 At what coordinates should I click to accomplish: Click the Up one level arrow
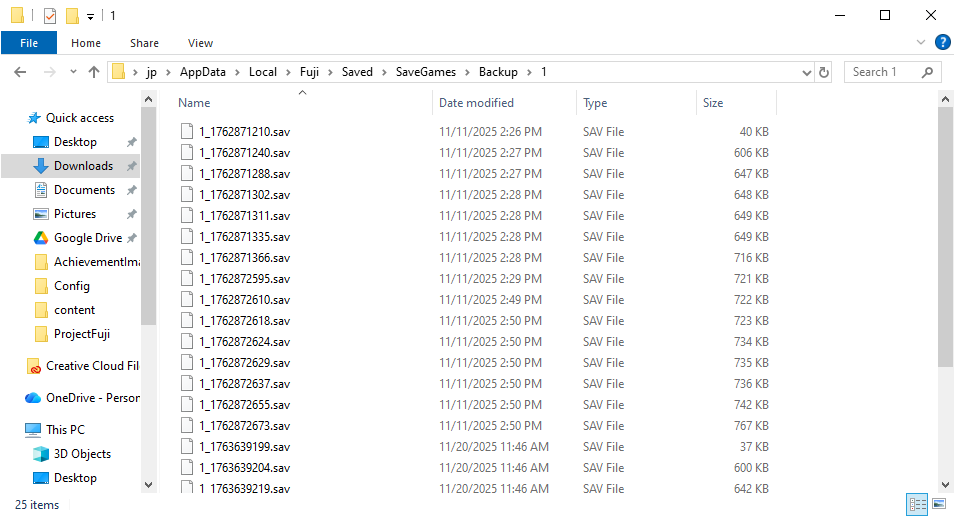(94, 72)
